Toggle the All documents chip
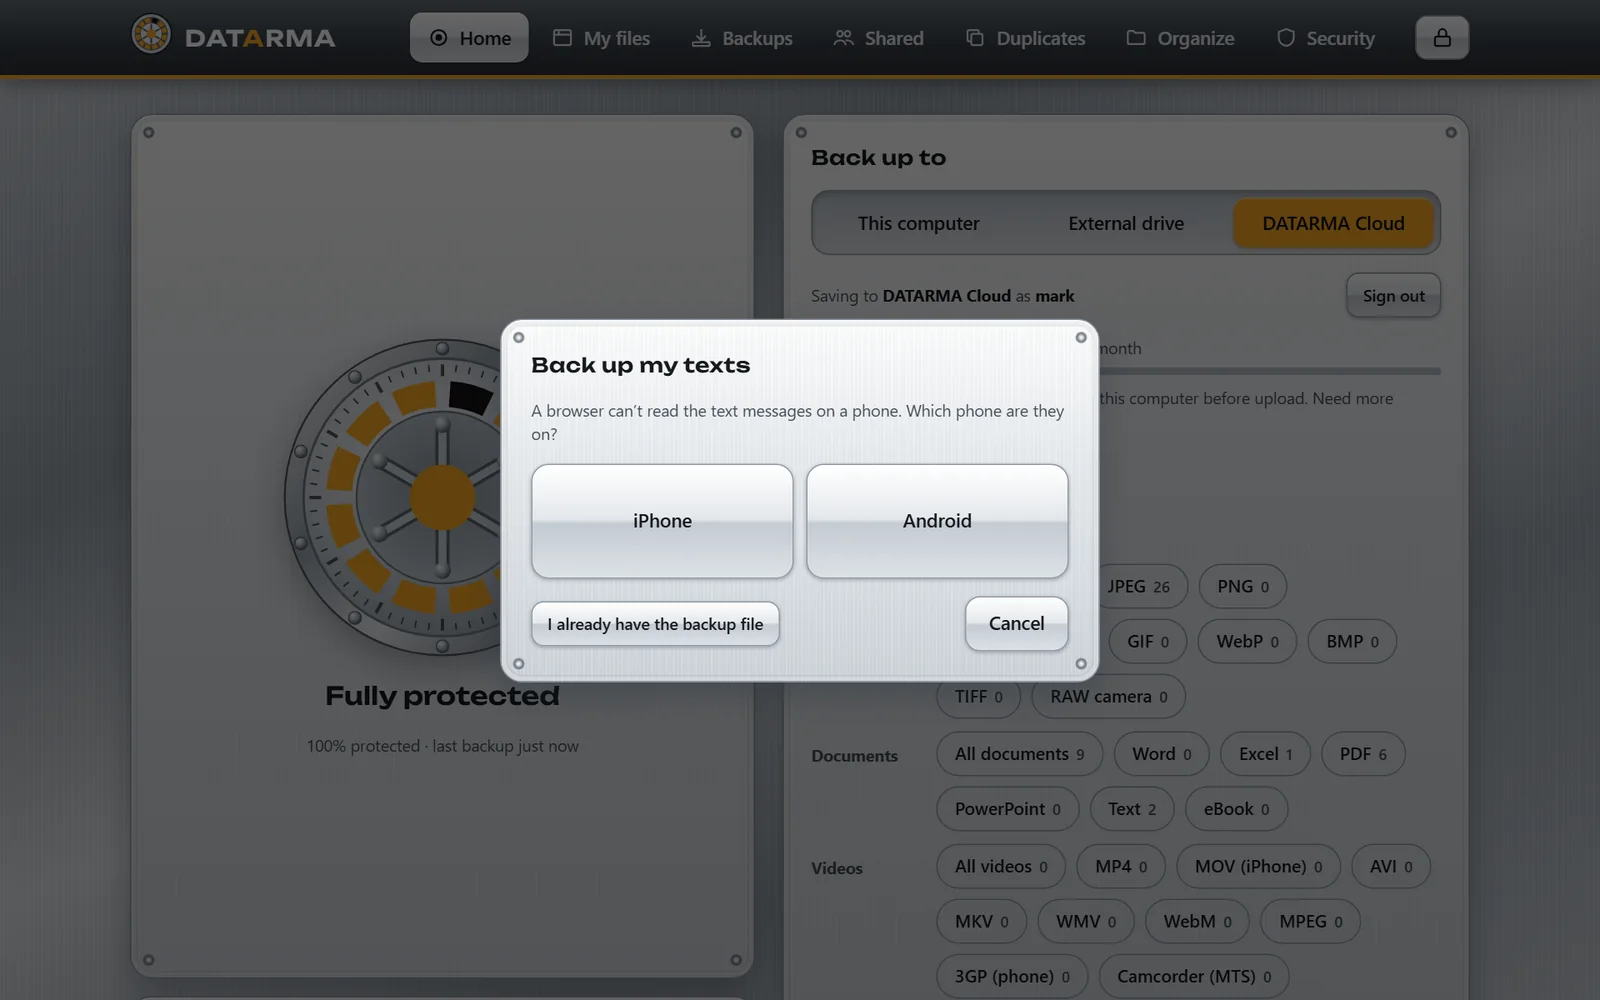The height and width of the screenshot is (1000, 1600). click(x=1019, y=754)
